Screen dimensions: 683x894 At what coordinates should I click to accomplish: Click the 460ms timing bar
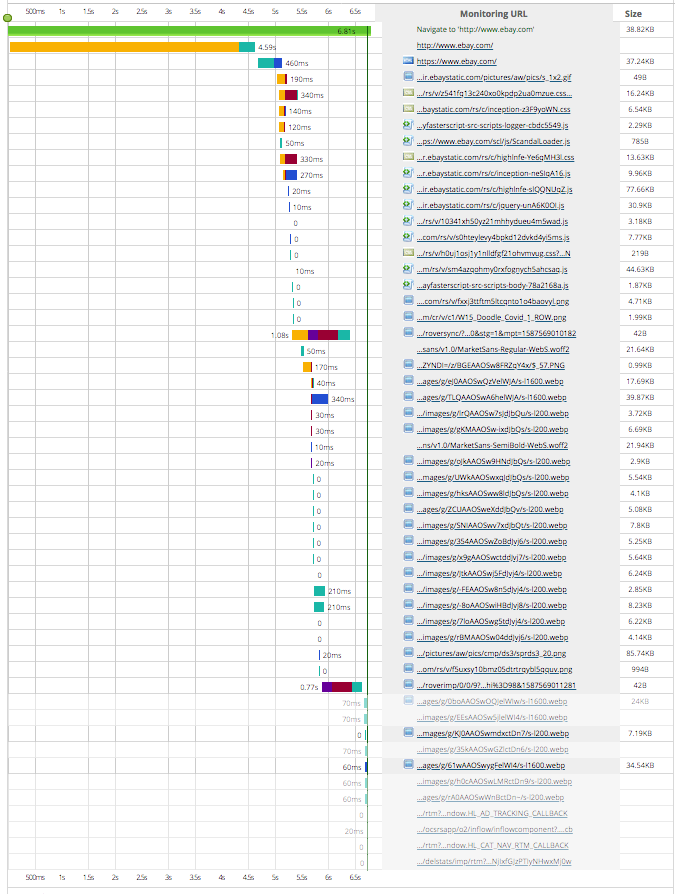[x=270, y=63]
